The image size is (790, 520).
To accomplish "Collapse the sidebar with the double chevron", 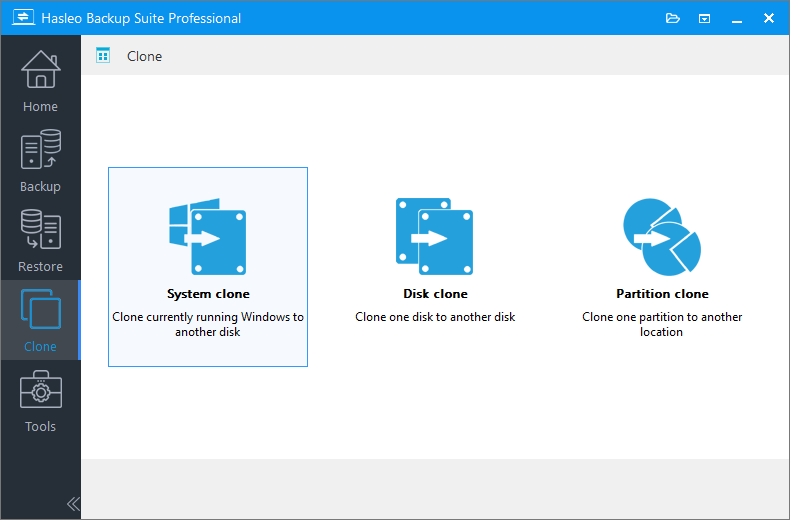I will [x=72, y=503].
